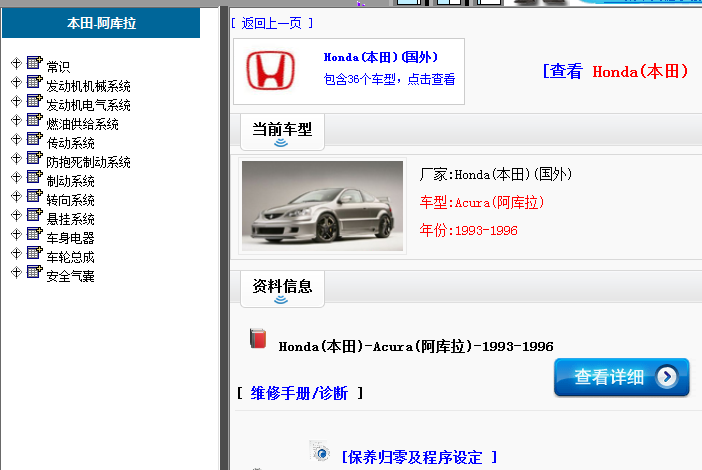
Task: Expand the 防抱死制动系统 tree node
Action: (16, 158)
